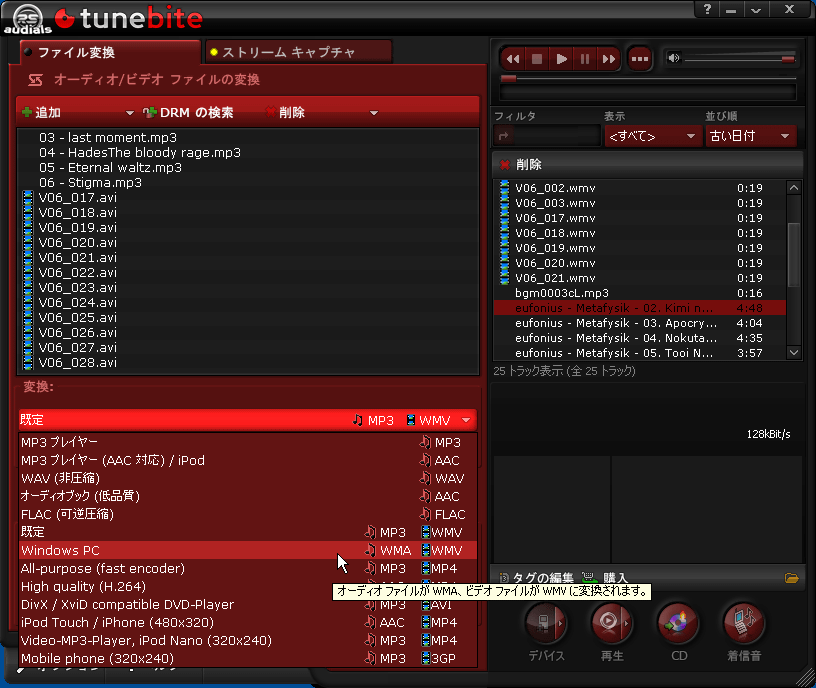
Task: Click the track list scroll up arrow
Action: click(794, 187)
